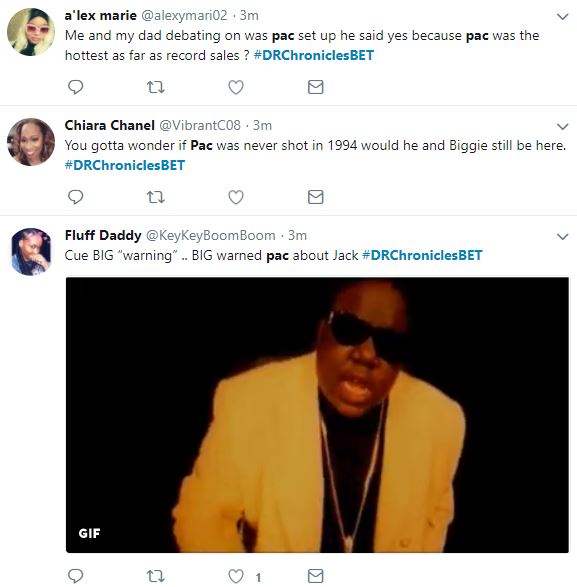Retweet a'lex marie's tweet
Screen dimensions: 577x587
155,87
